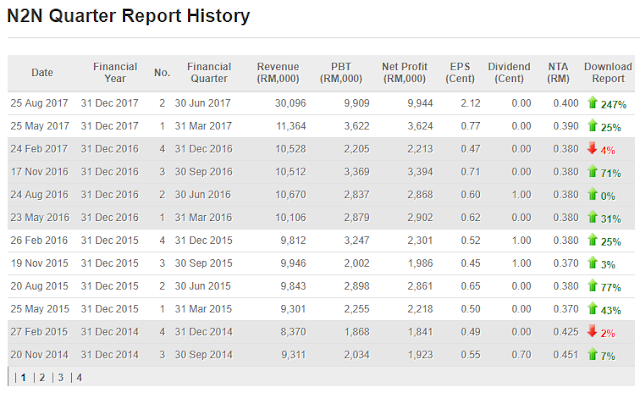Click the Revenue (RM,000) column header
The image size is (640, 393).
point(278,73)
